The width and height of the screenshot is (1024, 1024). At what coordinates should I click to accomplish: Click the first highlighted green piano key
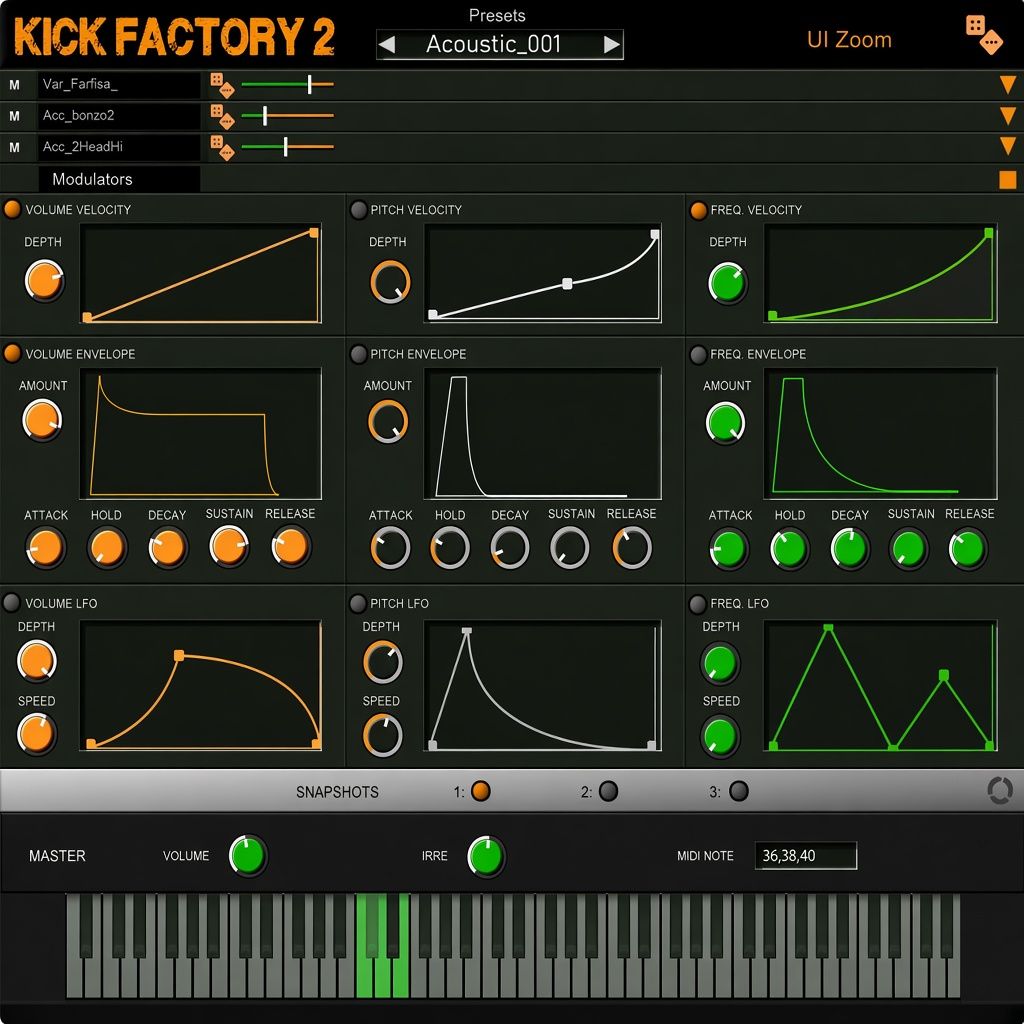(x=364, y=945)
